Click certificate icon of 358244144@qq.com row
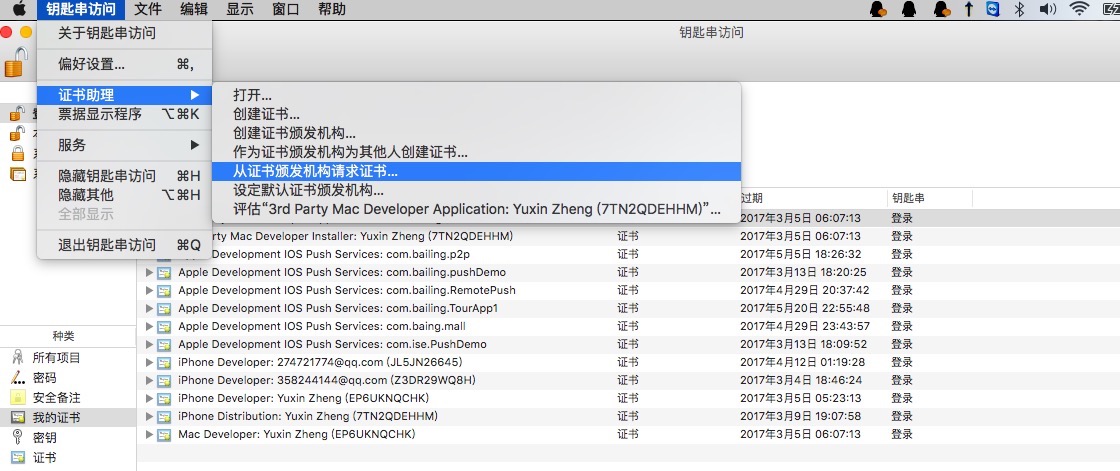Viewport: 1120px width, 471px height. [164, 380]
